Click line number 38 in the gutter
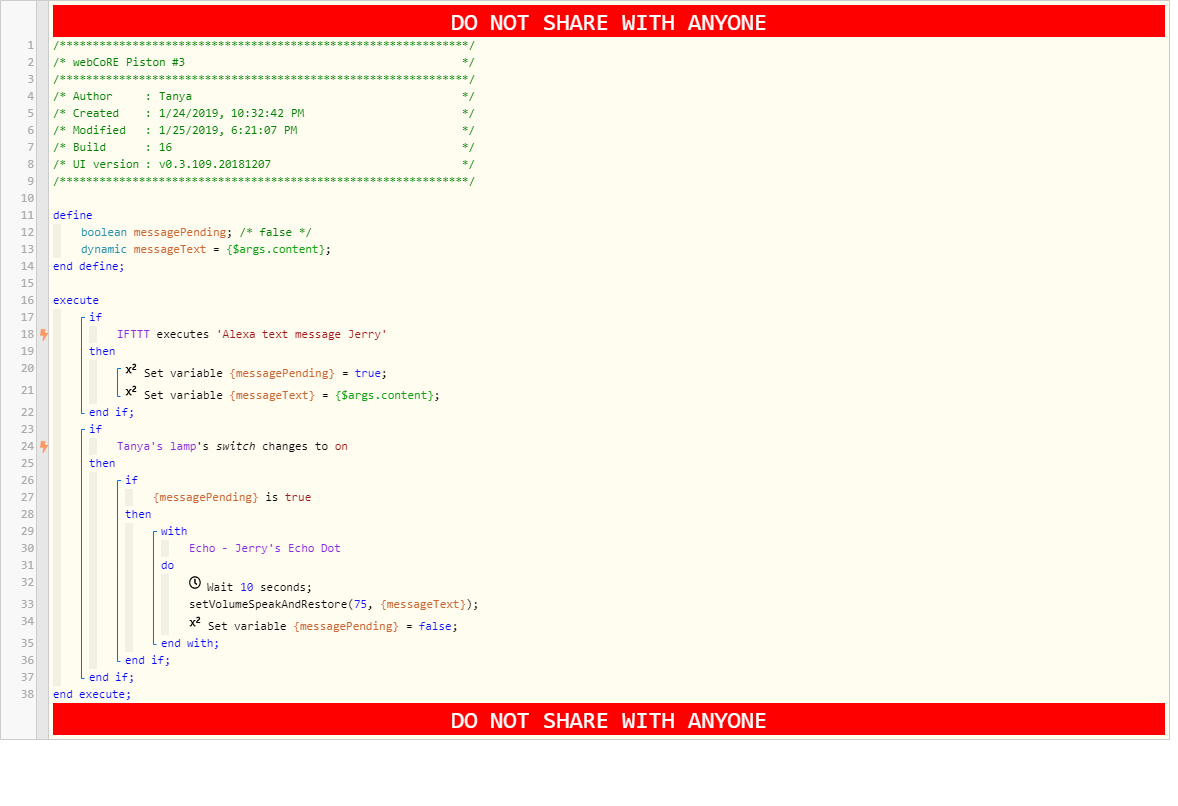1178x806 pixels. pyautogui.click(x=27, y=694)
